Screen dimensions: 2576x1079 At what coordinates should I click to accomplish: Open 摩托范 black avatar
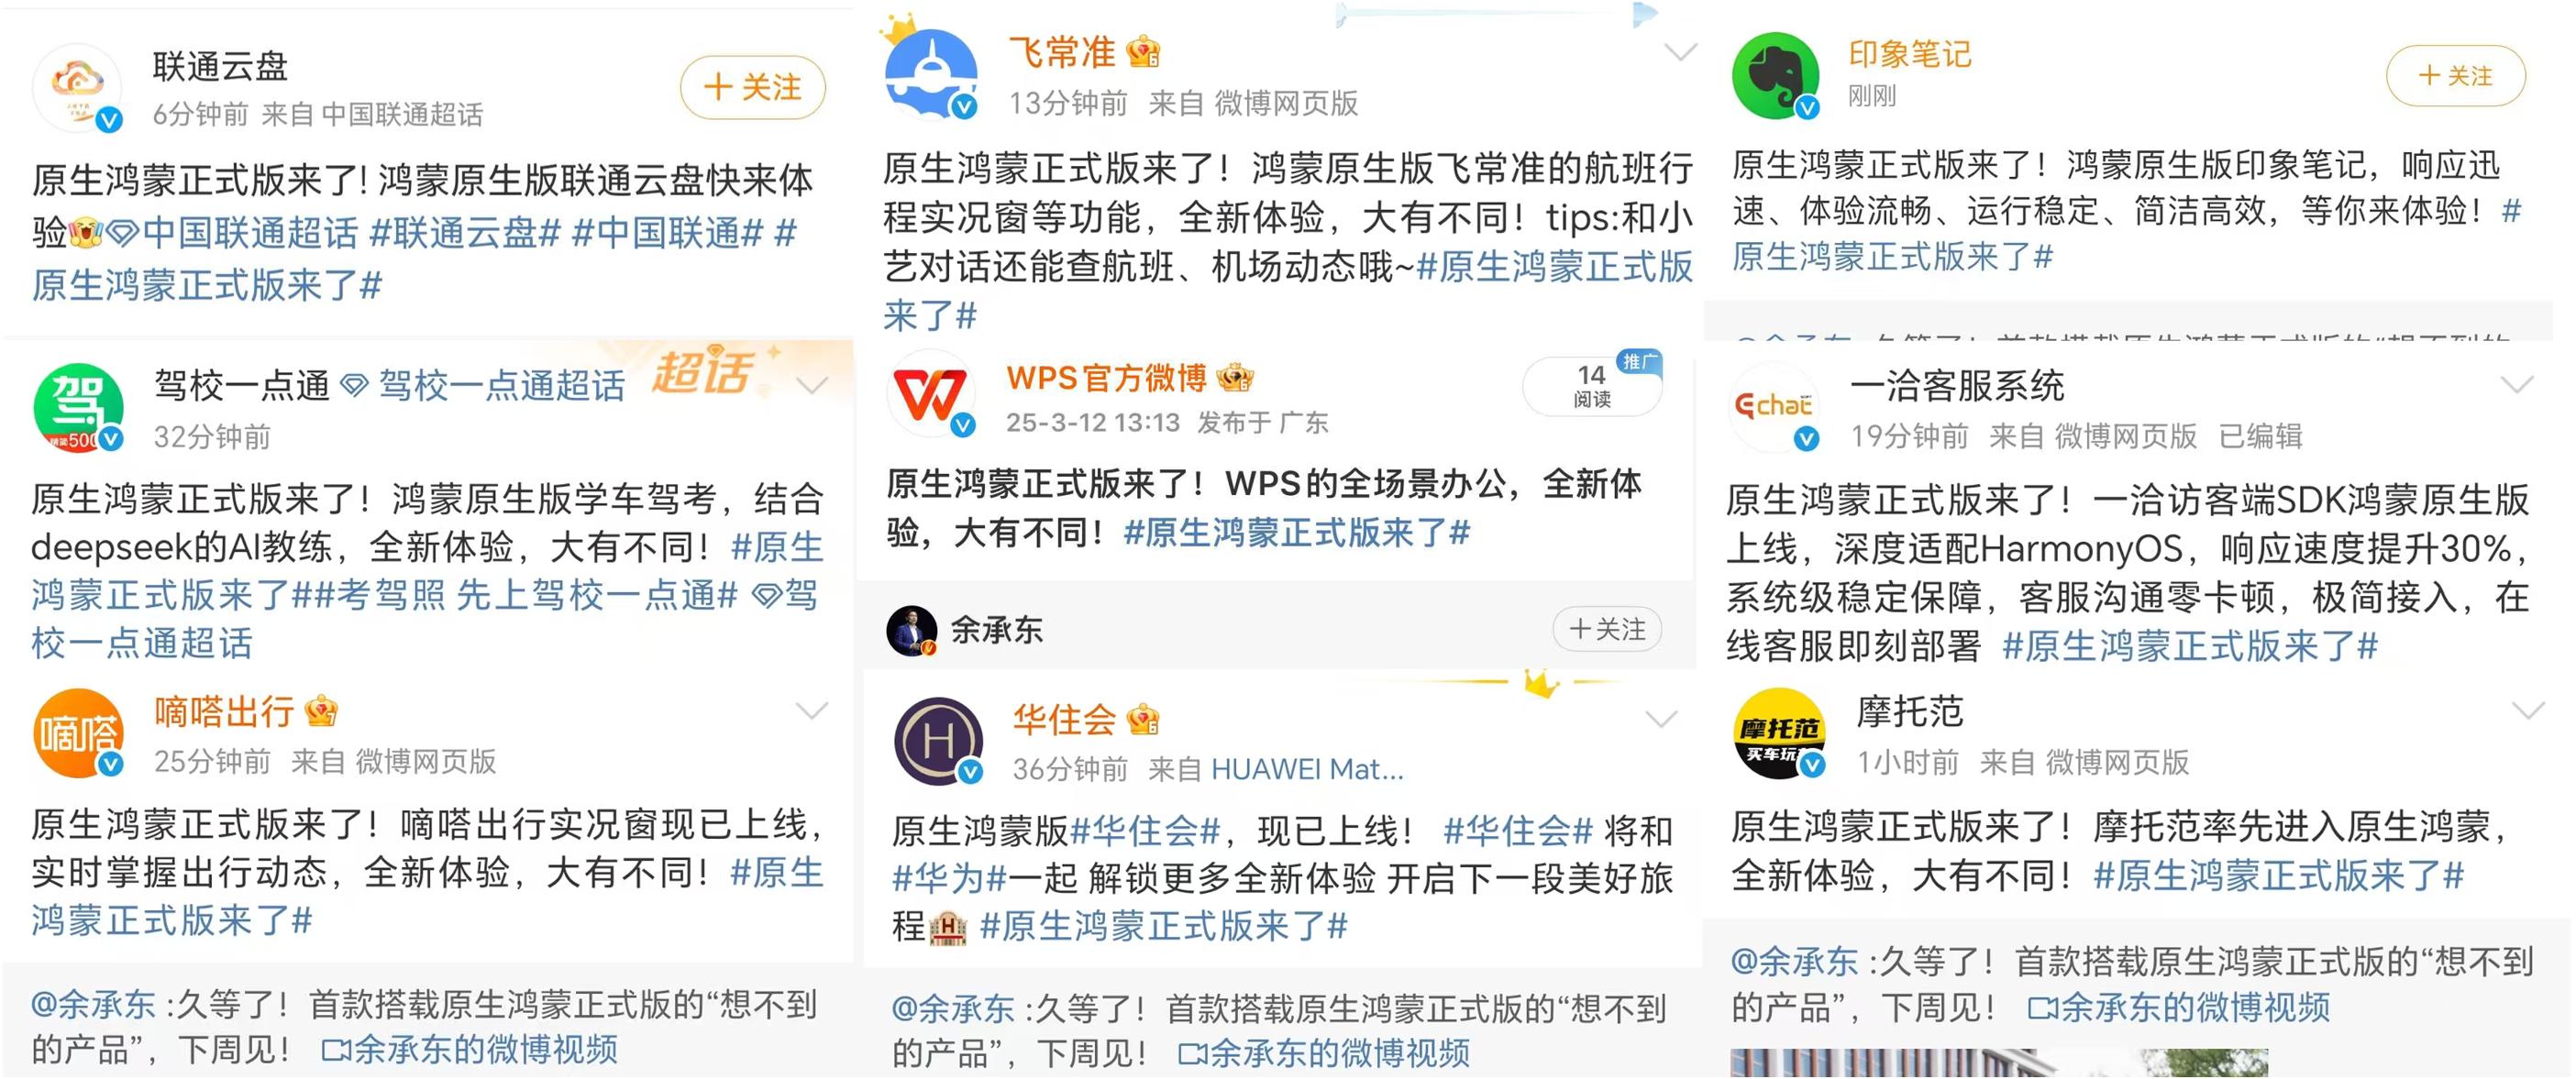pyautogui.click(x=1779, y=733)
